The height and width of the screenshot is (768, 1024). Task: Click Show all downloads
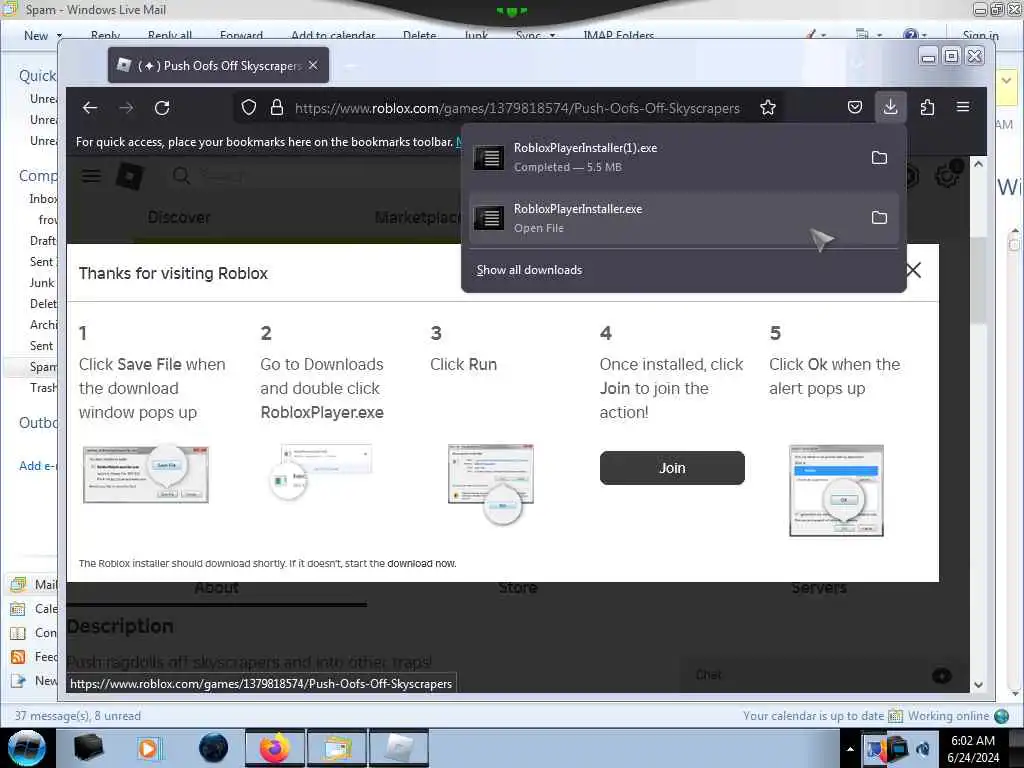click(x=529, y=270)
